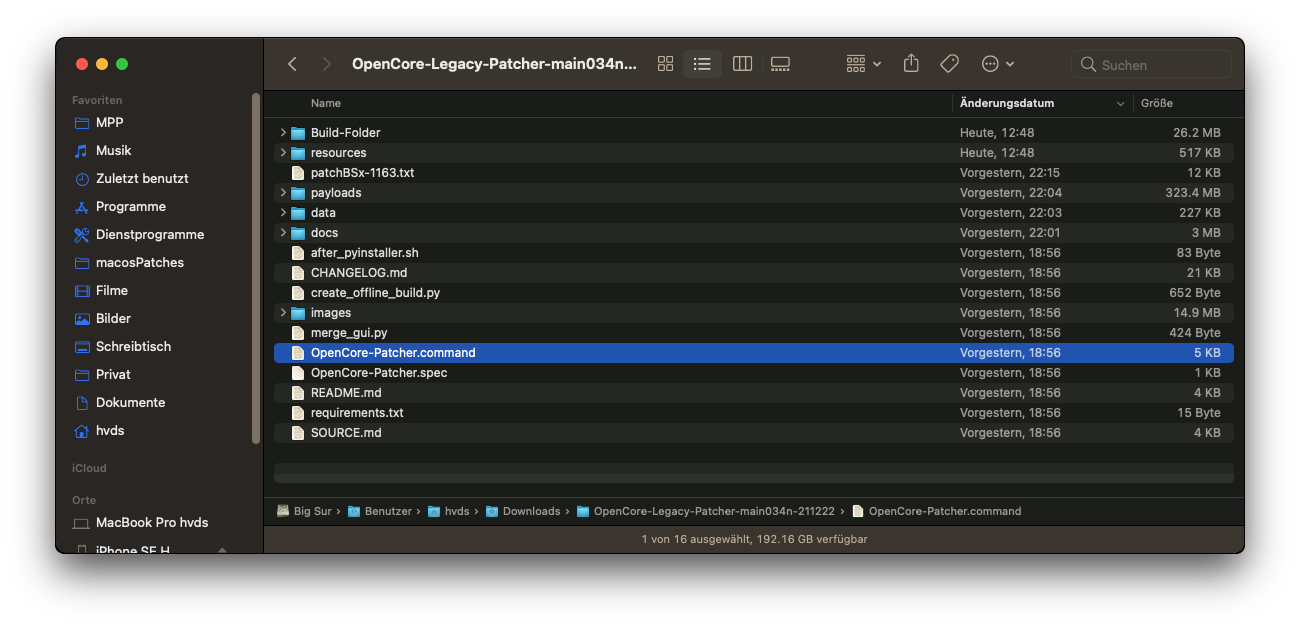
Task: Open Dienstprogramme in the sidebar
Action: 150,235
